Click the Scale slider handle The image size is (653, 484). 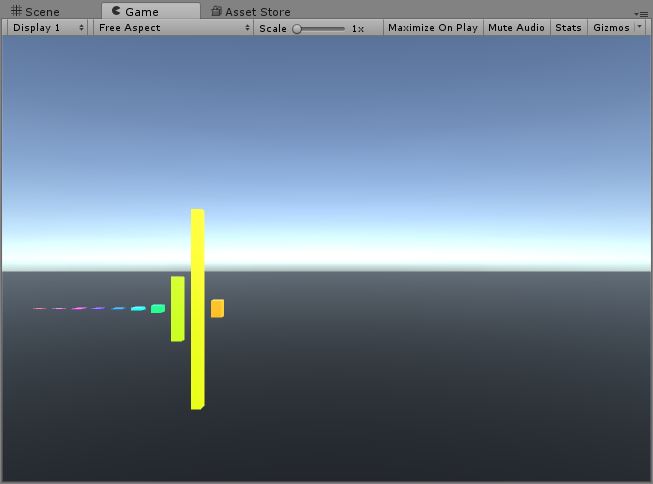point(297,29)
